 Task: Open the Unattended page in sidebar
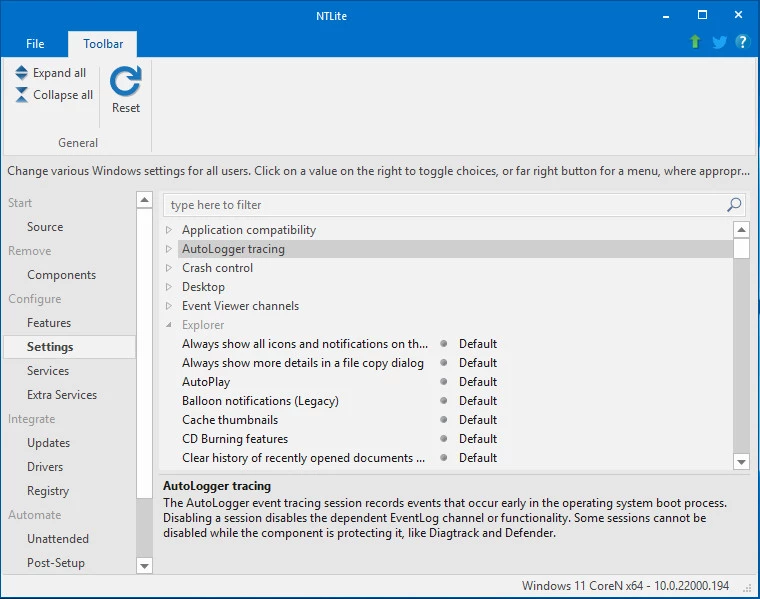click(58, 539)
